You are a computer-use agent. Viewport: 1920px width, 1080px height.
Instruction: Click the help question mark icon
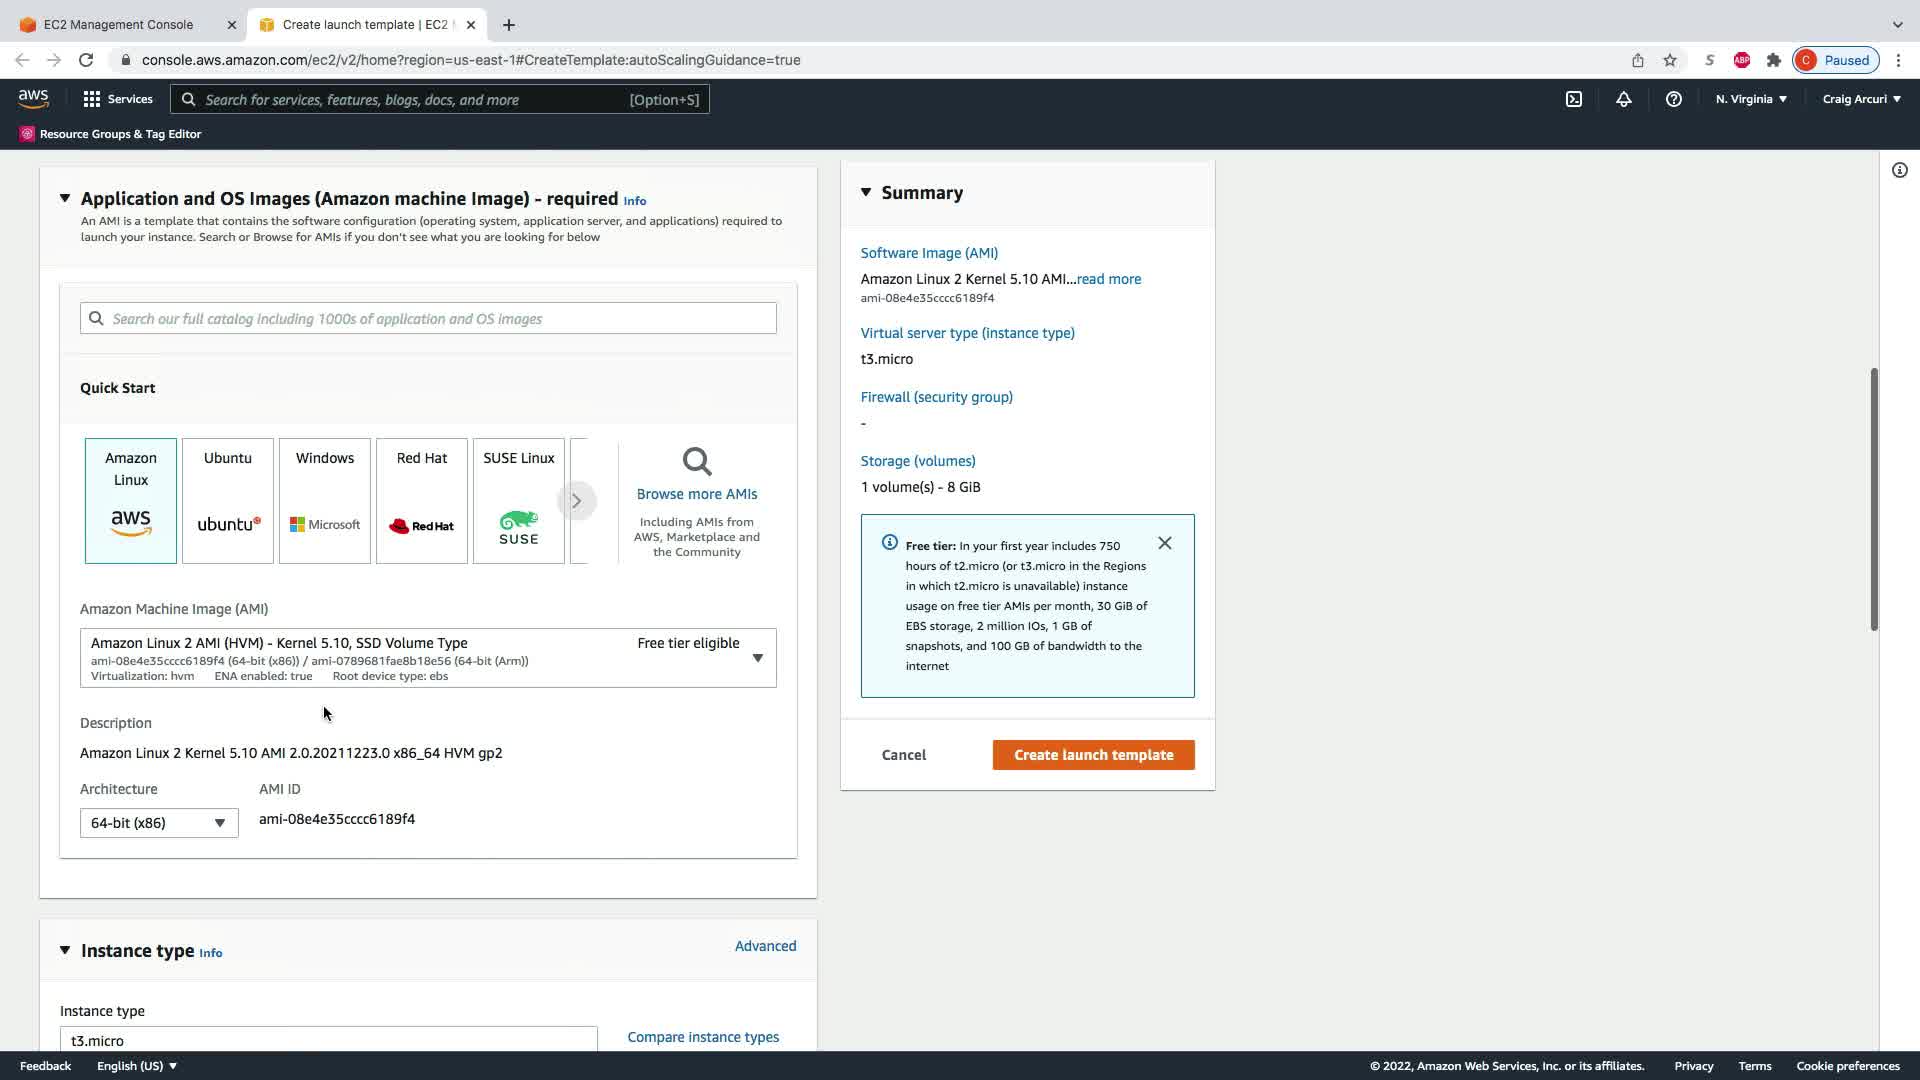tap(1673, 99)
